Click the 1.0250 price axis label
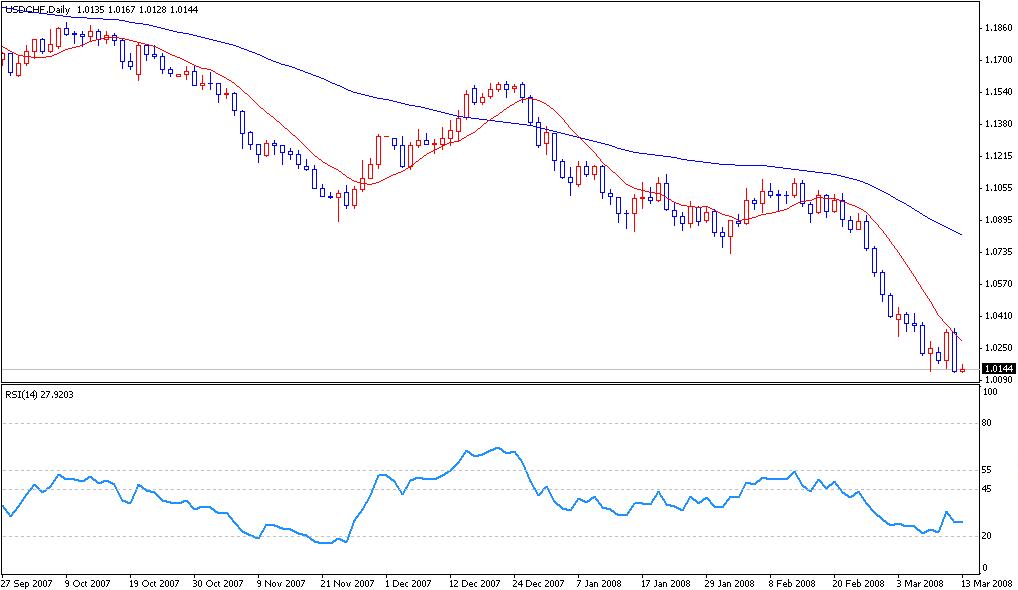 pyautogui.click(x=999, y=348)
